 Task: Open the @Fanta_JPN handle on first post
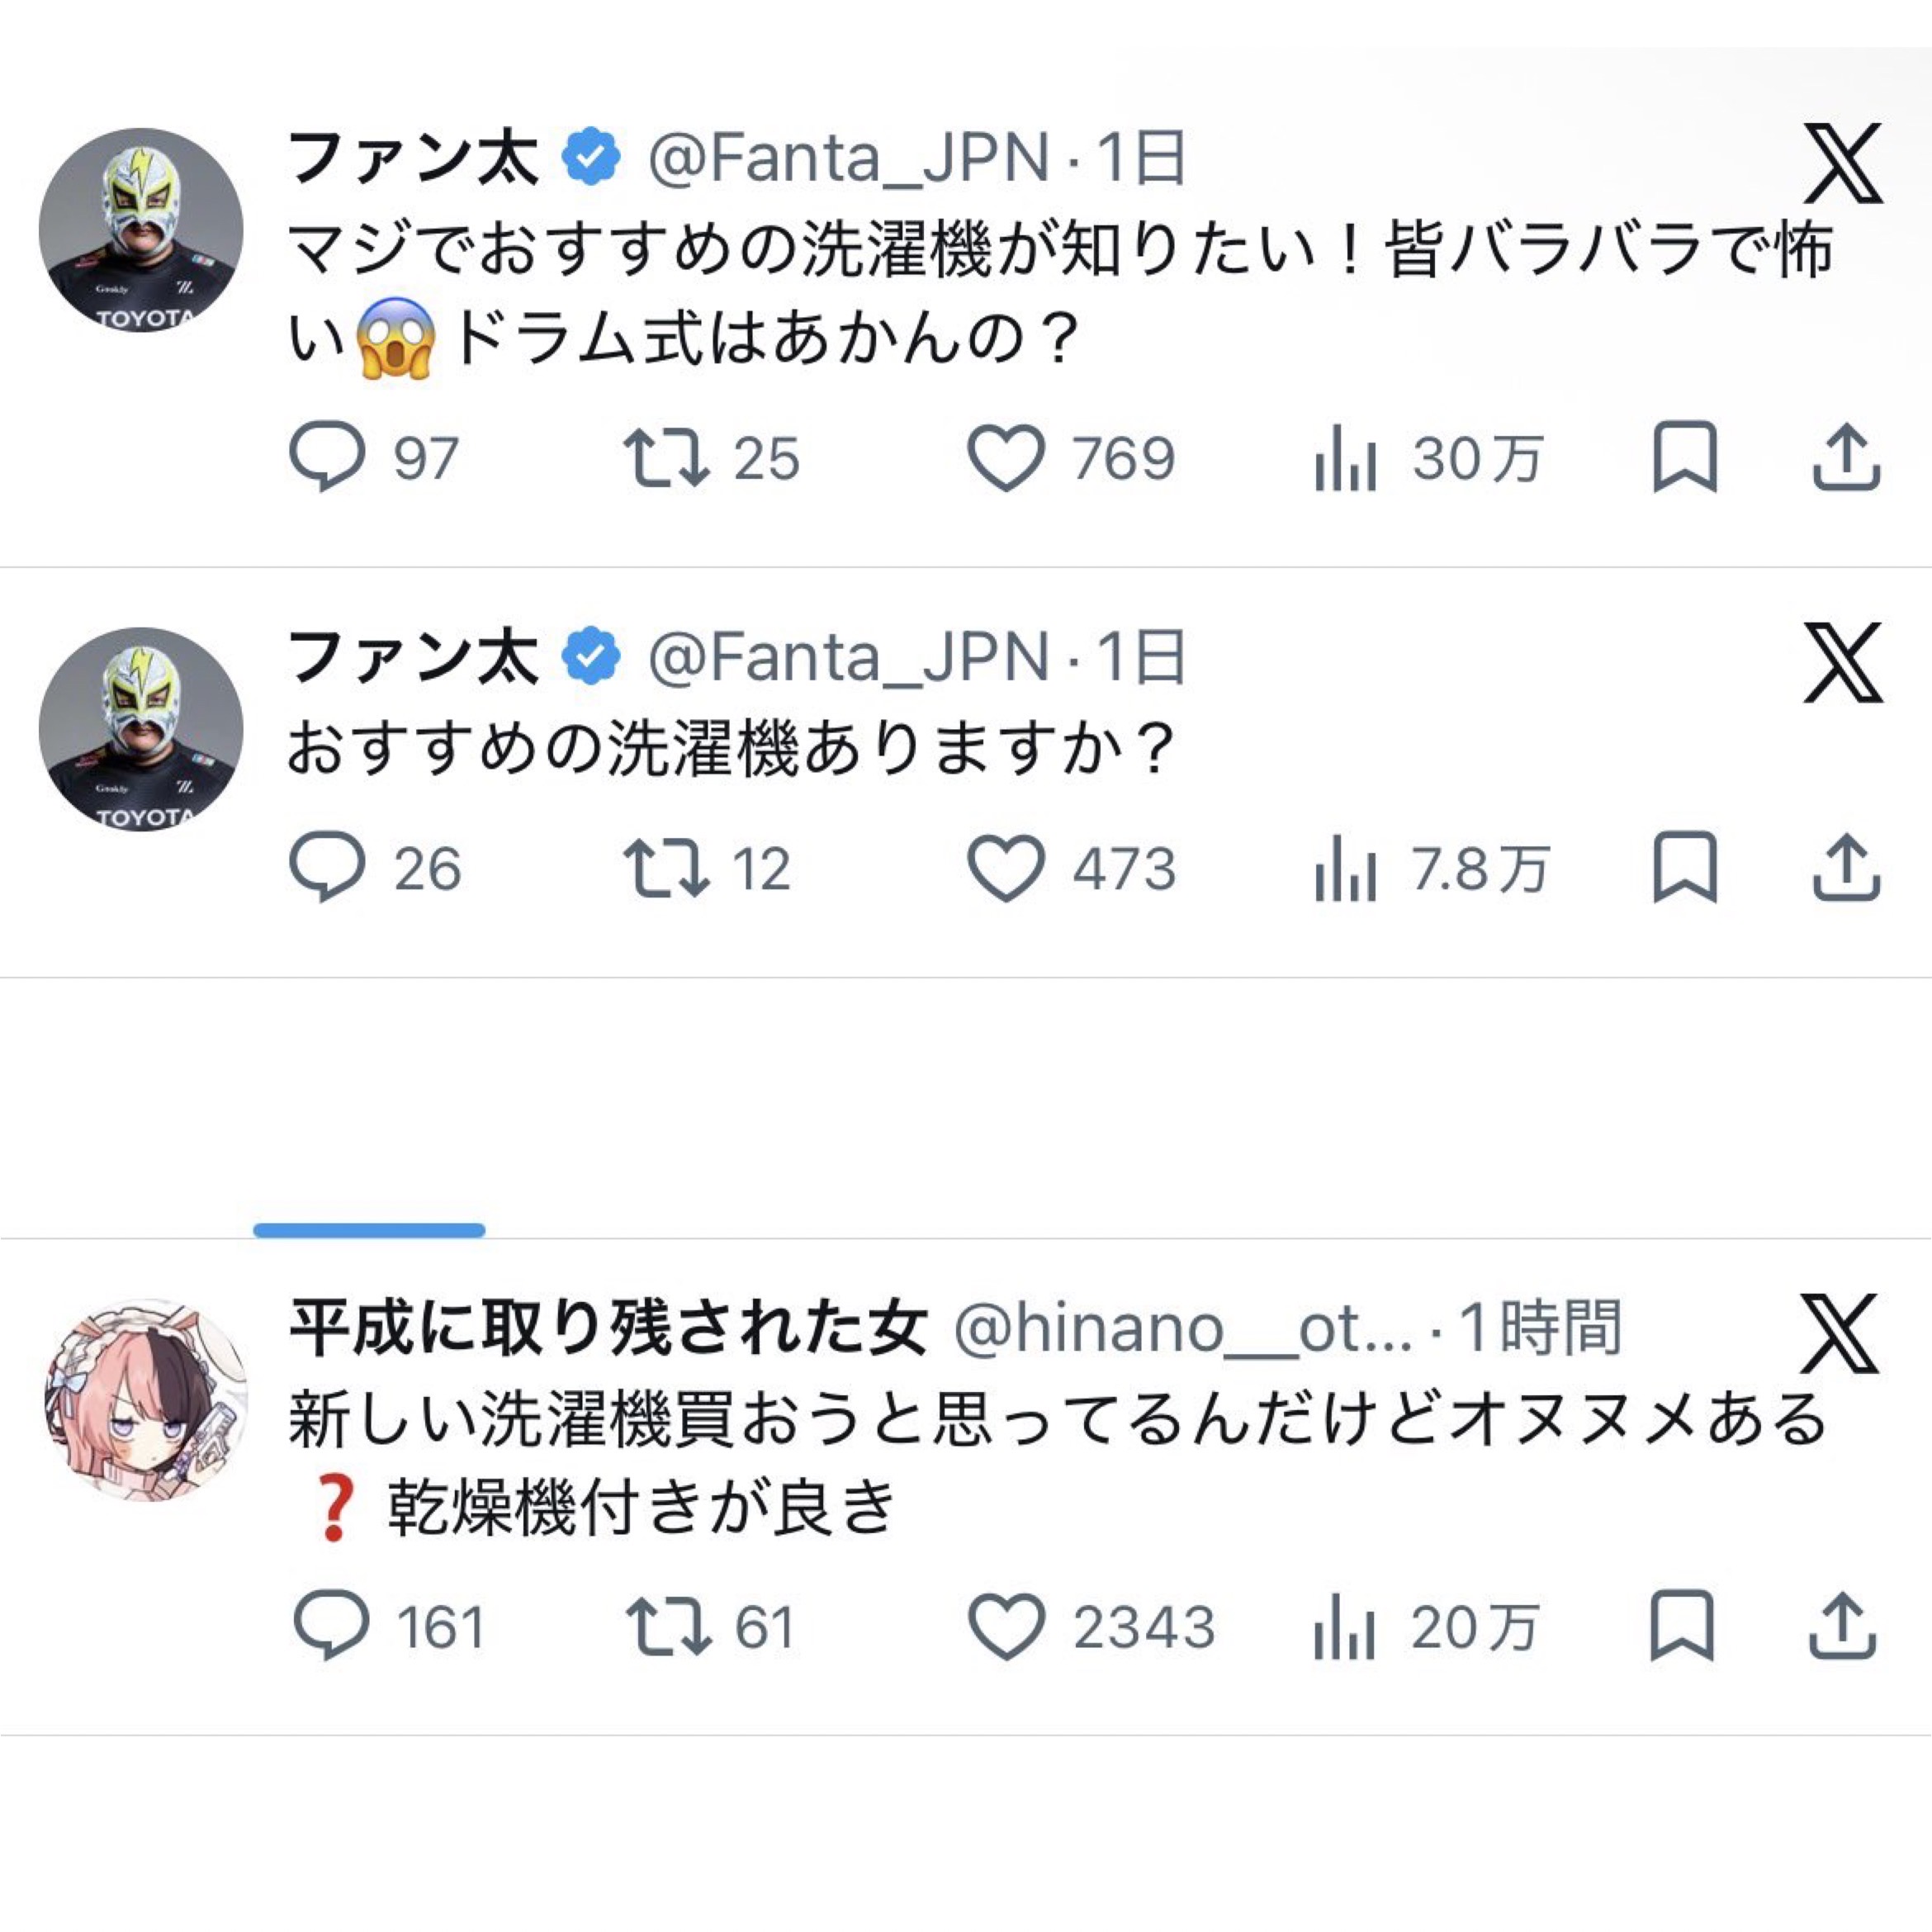[849, 158]
